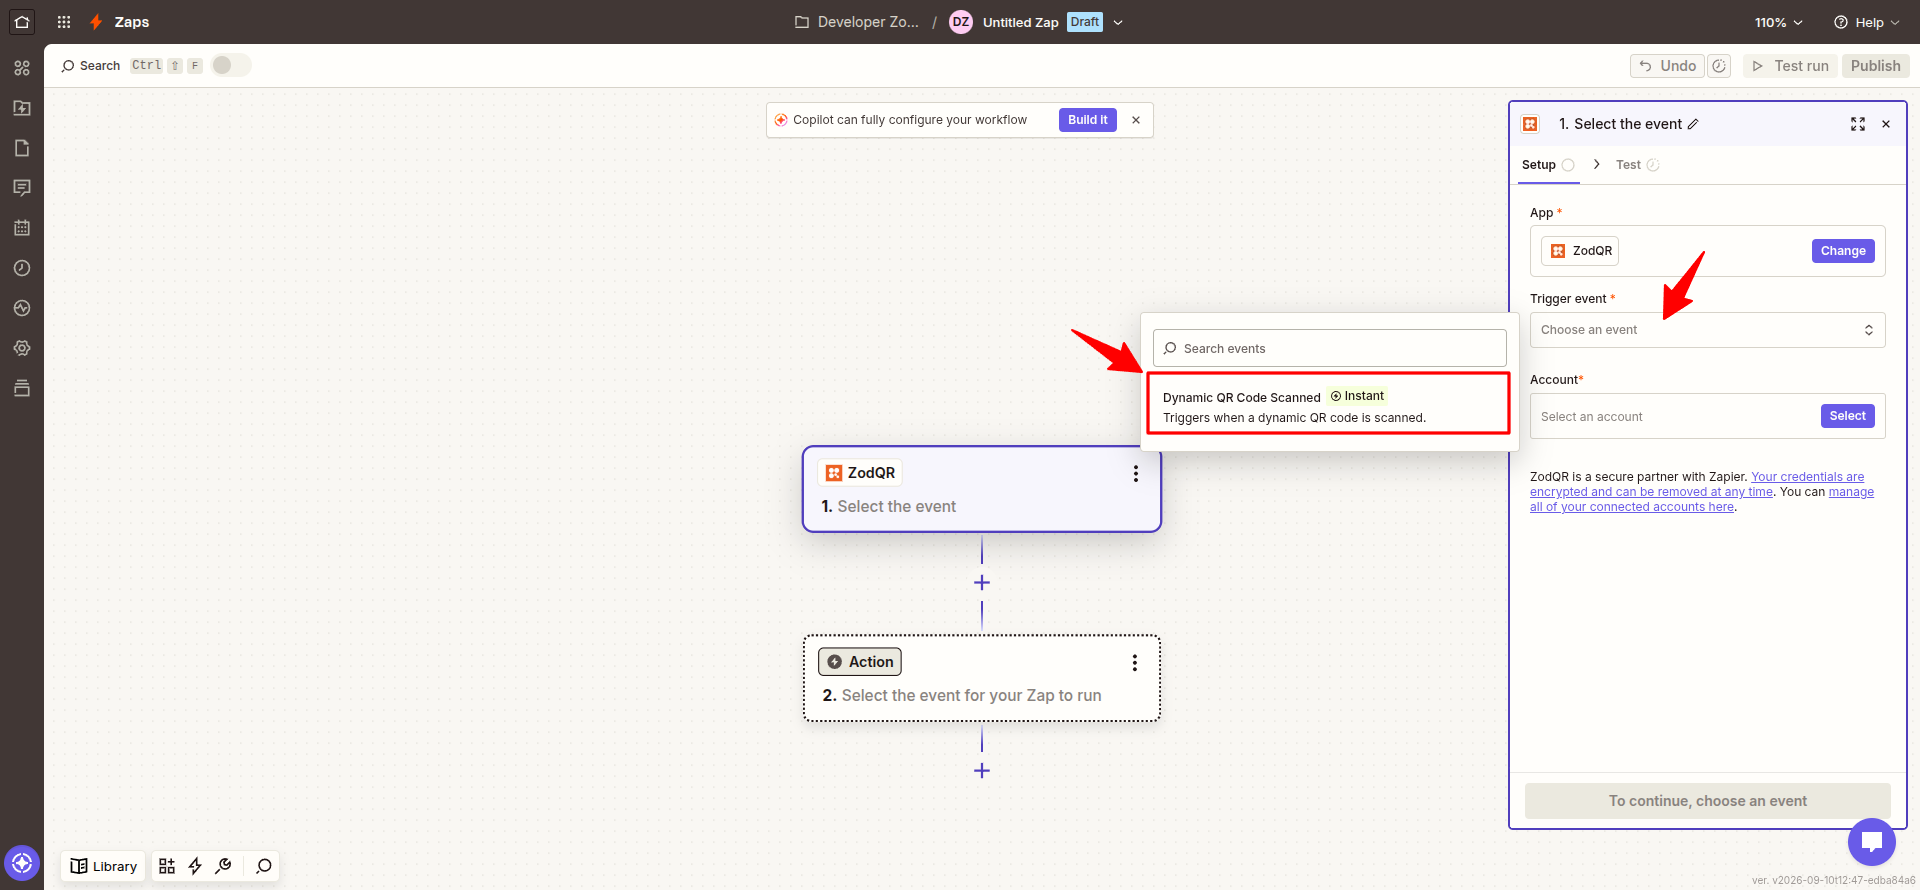Viewport: 1920px width, 890px height.
Task: Close the Select the event panel
Action: point(1886,124)
